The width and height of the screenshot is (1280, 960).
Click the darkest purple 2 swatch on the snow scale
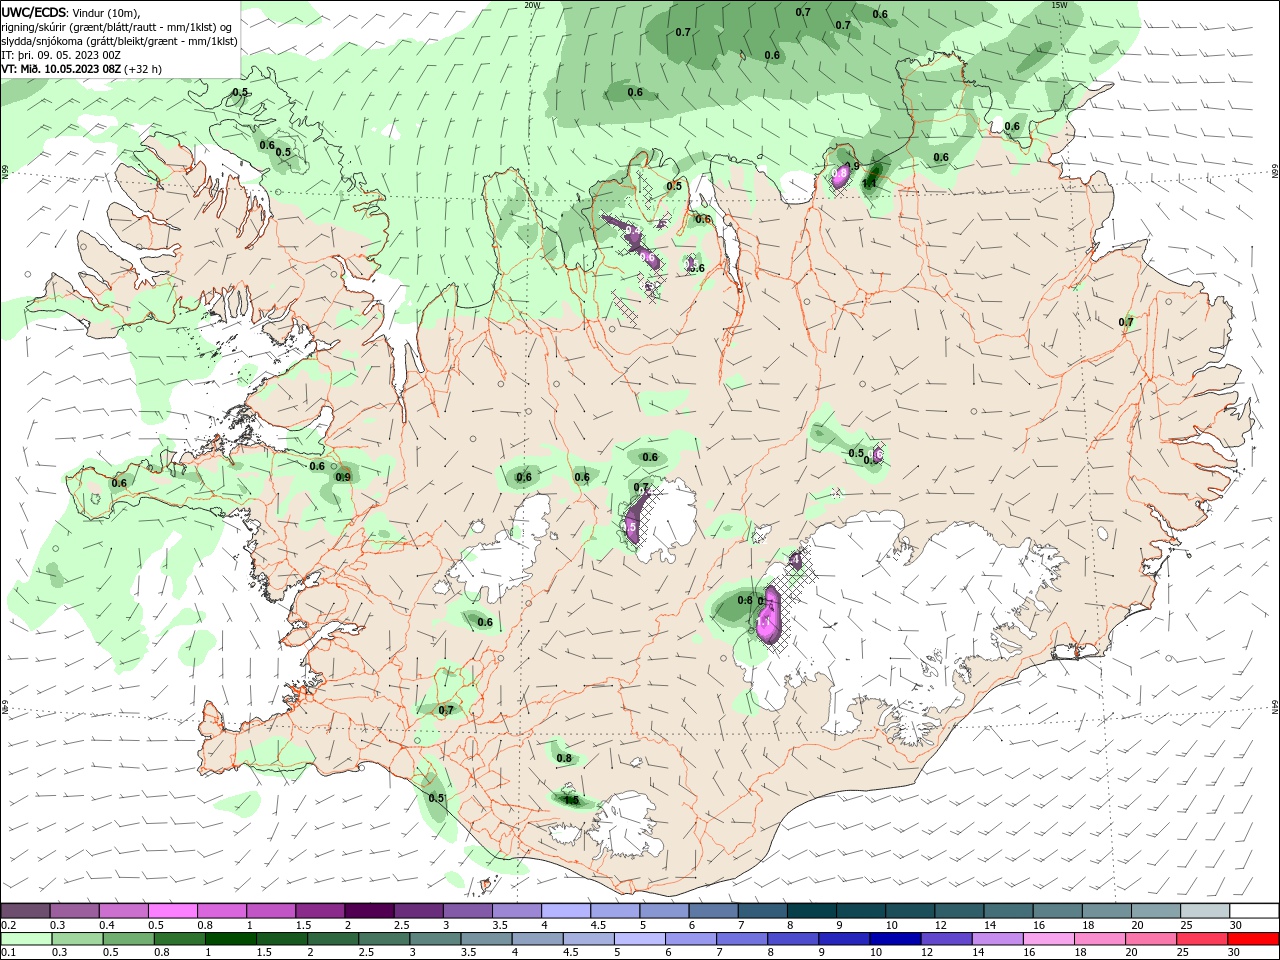click(x=369, y=910)
